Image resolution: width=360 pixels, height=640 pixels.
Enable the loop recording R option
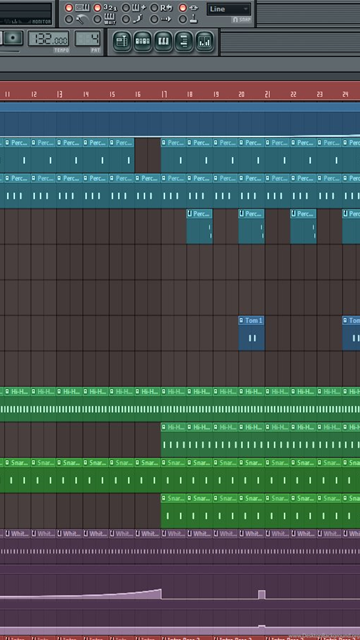(154, 8)
